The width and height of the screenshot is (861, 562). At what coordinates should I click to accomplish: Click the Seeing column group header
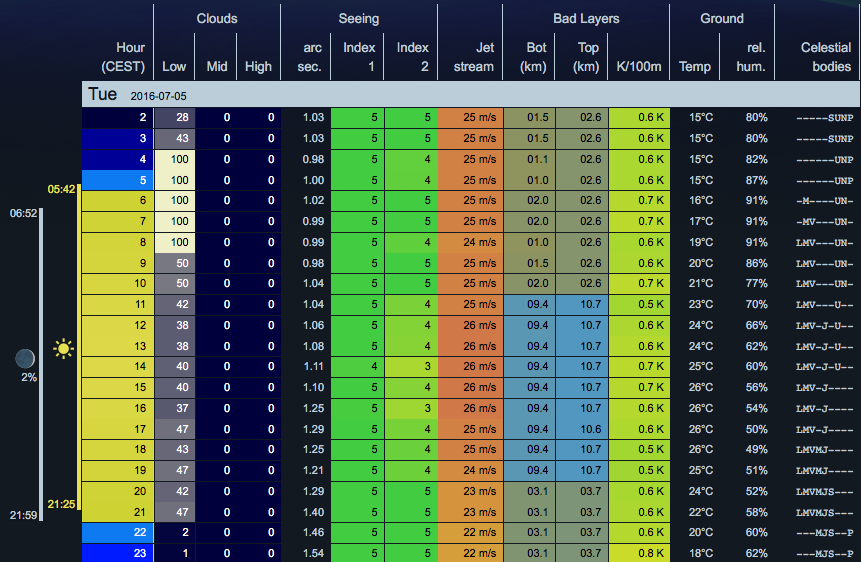(x=358, y=18)
